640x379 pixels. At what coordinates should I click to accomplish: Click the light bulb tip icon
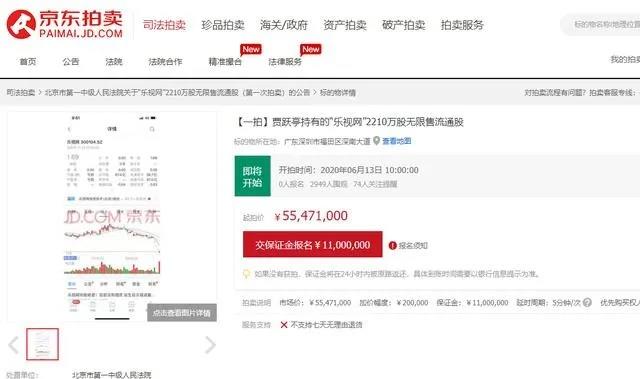[x=246, y=273]
